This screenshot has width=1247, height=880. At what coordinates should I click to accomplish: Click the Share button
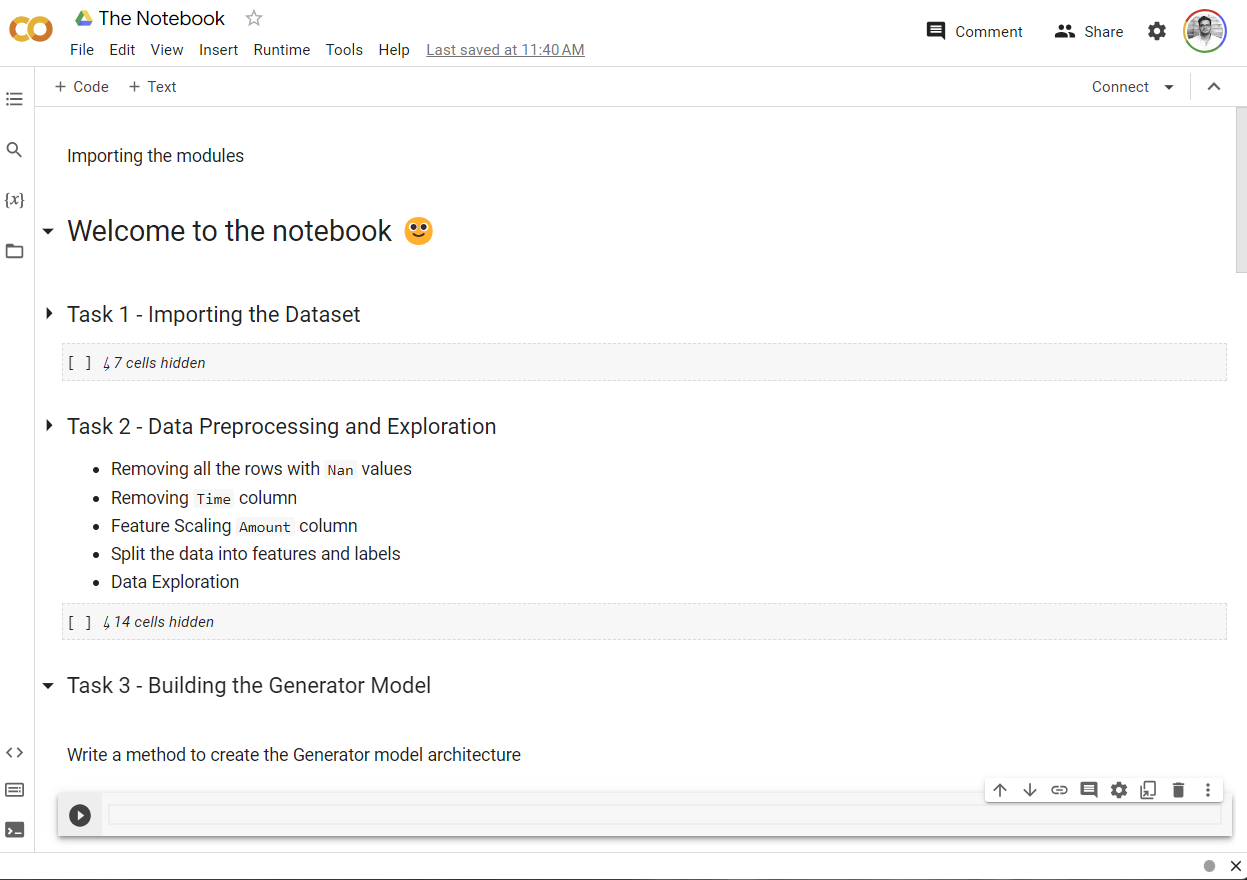coord(1089,32)
